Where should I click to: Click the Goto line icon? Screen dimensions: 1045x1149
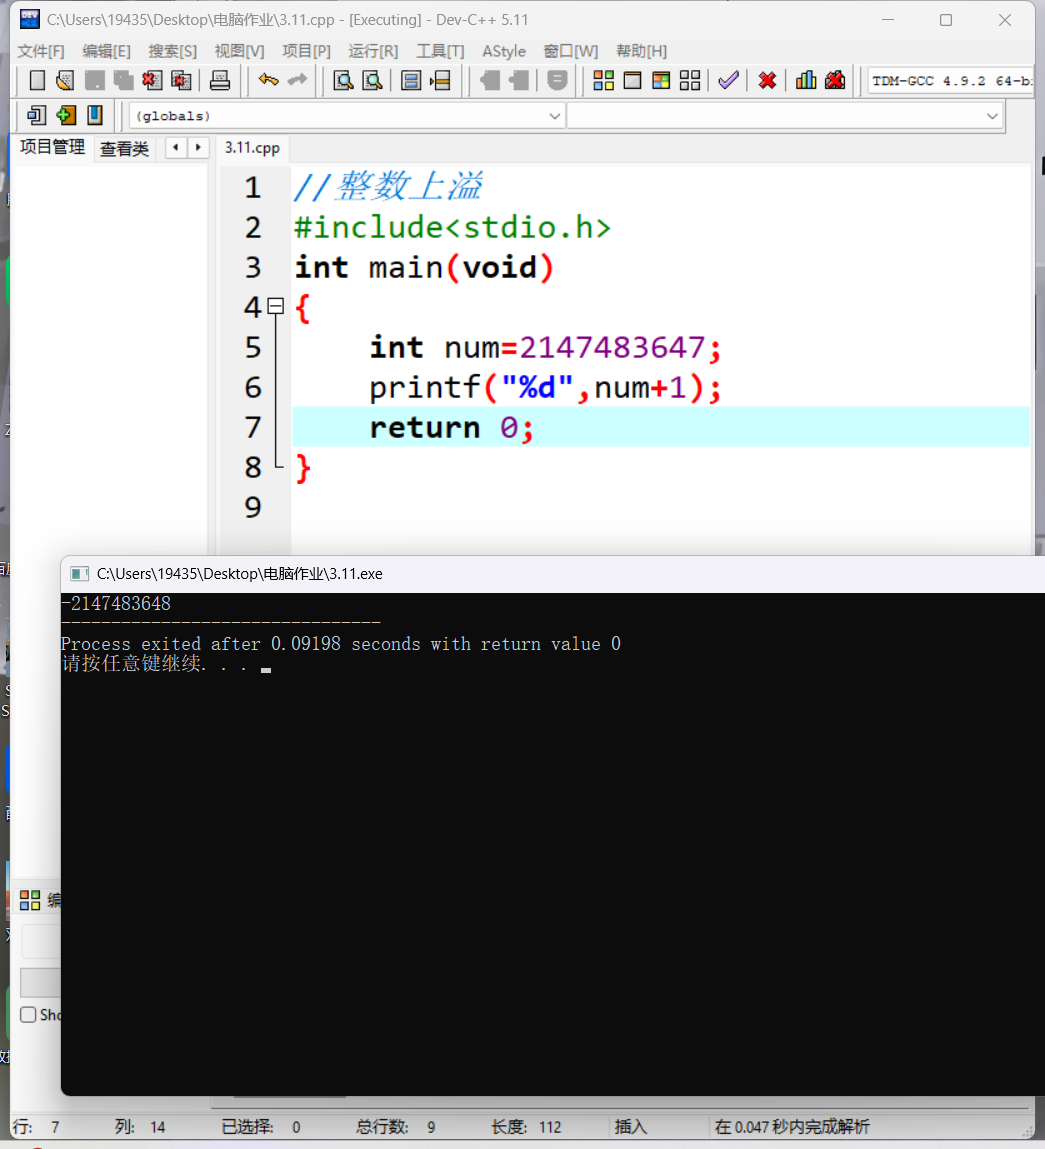[x=440, y=80]
